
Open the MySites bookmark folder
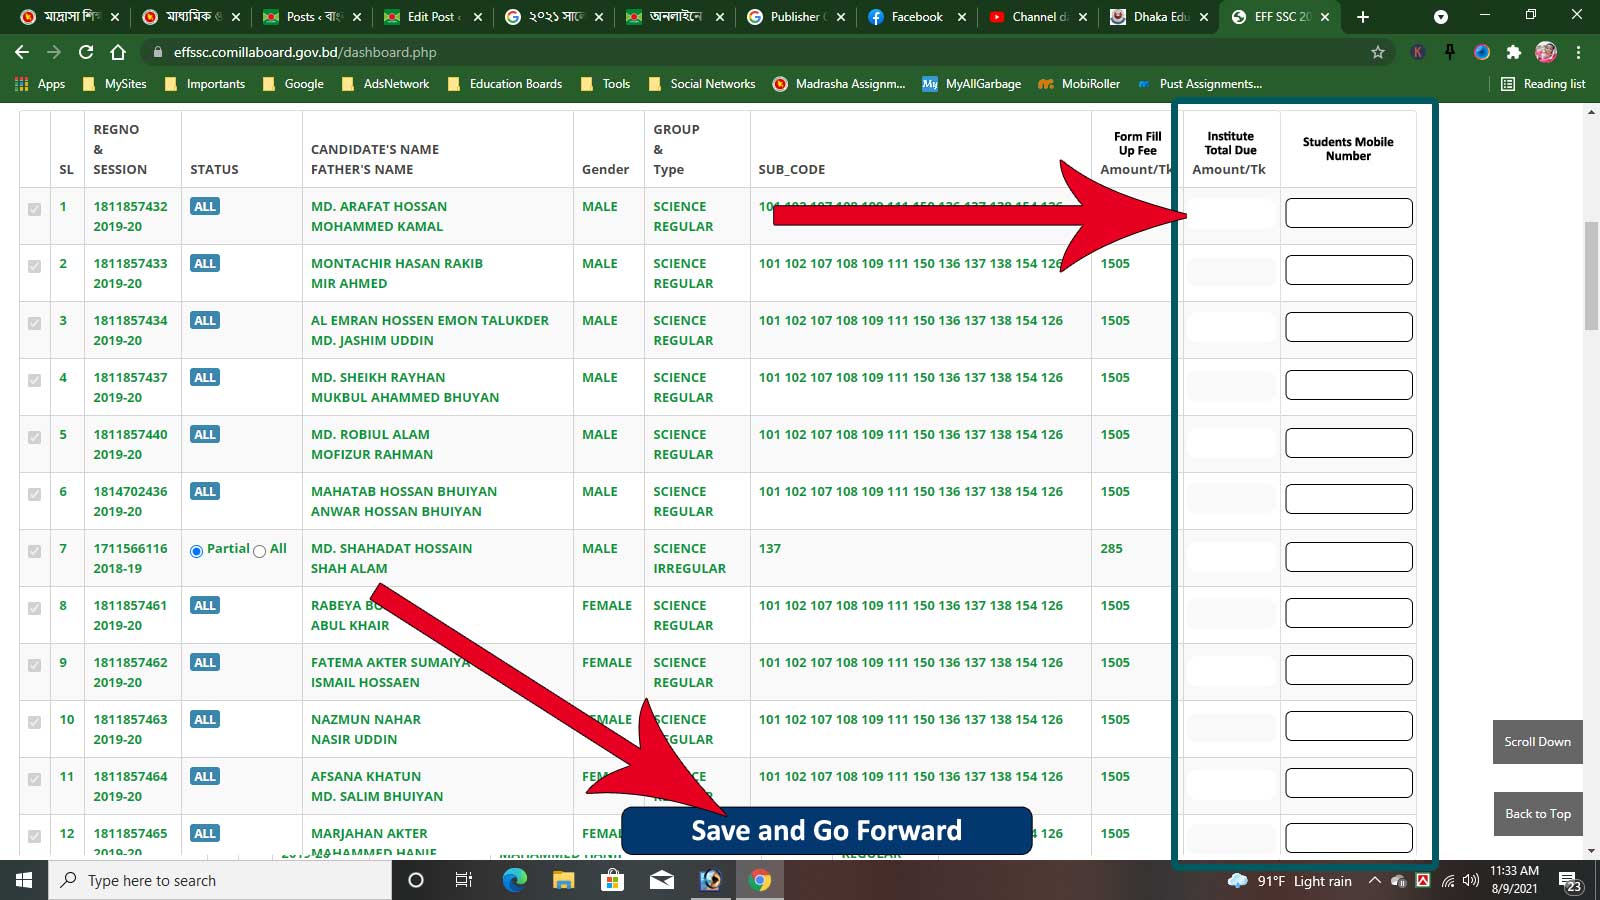pos(114,84)
